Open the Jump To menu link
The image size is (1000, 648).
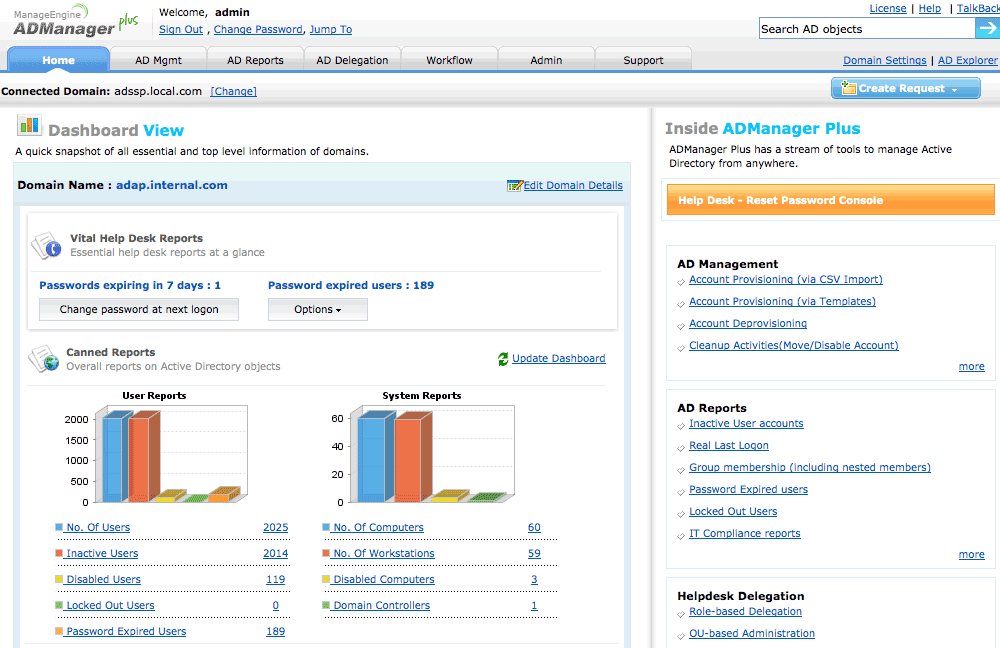tap(330, 29)
